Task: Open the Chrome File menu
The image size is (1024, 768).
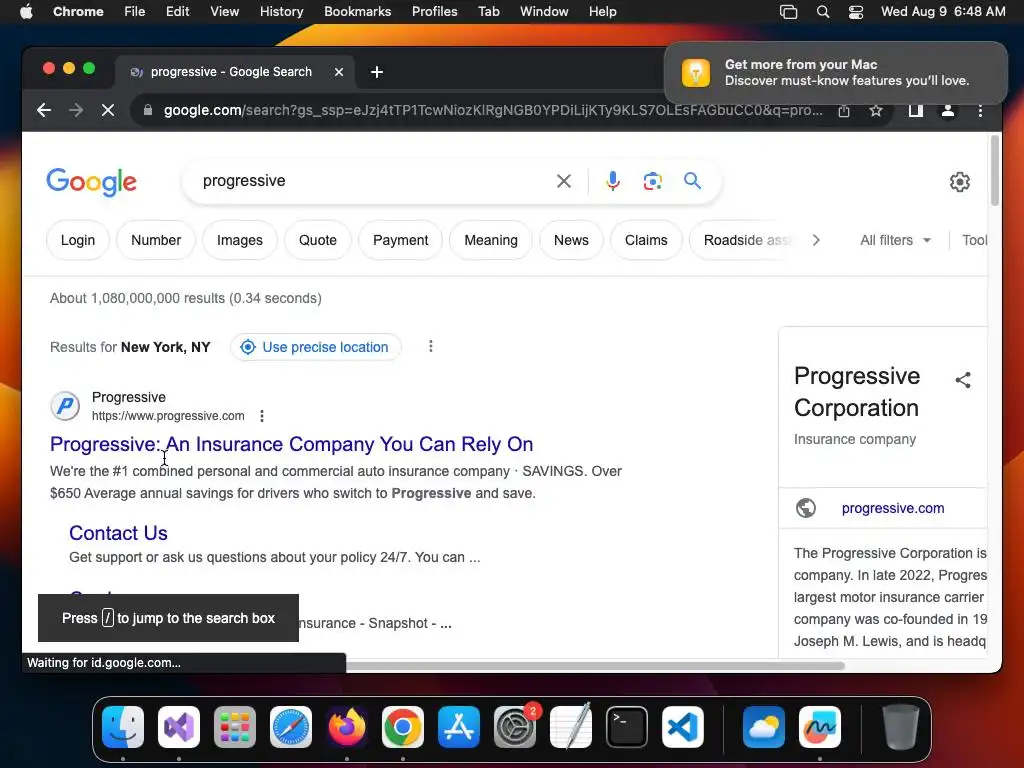Action: (135, 12)
